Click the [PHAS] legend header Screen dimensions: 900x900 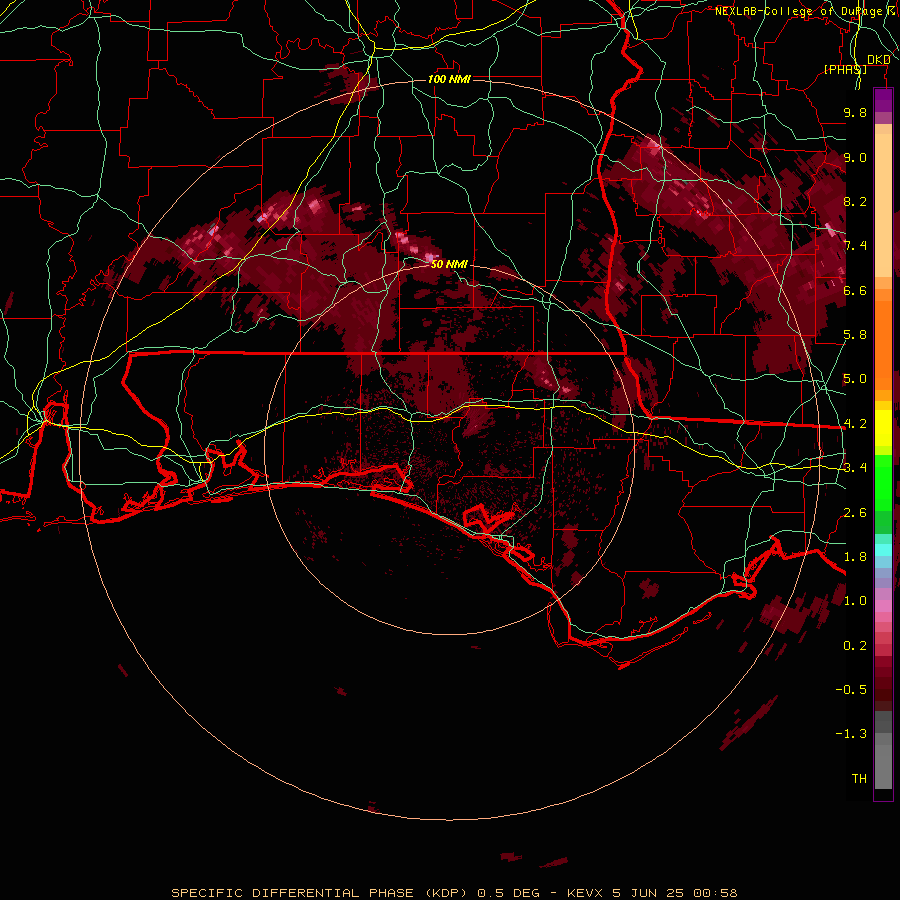pyautogui.click(x=845, y=69)
